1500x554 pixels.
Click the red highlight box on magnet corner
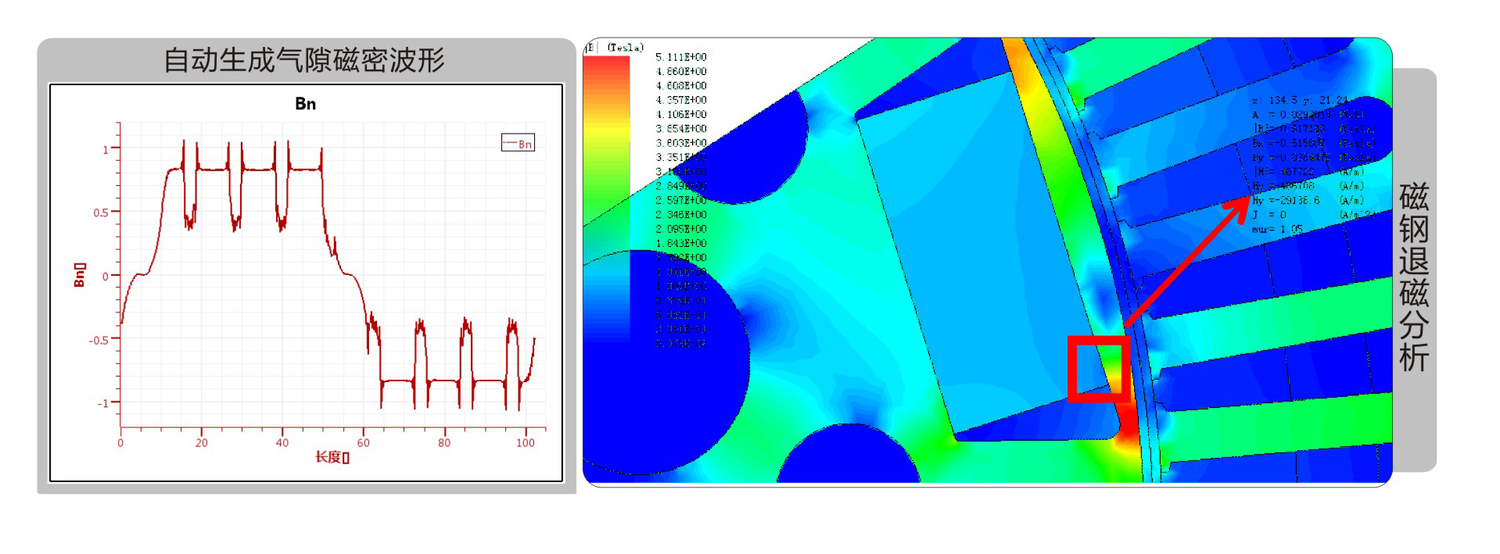(x=1099, y=369)
